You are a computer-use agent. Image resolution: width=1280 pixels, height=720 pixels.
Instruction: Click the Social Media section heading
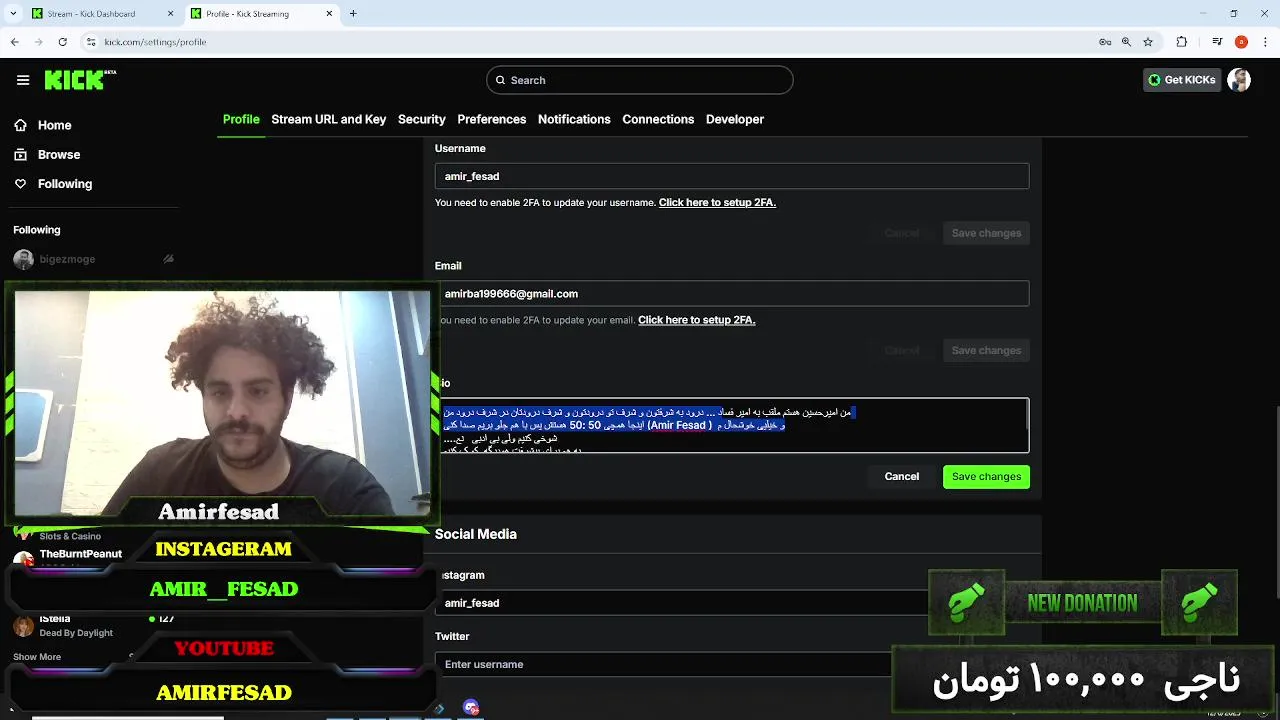coord(476,534)
